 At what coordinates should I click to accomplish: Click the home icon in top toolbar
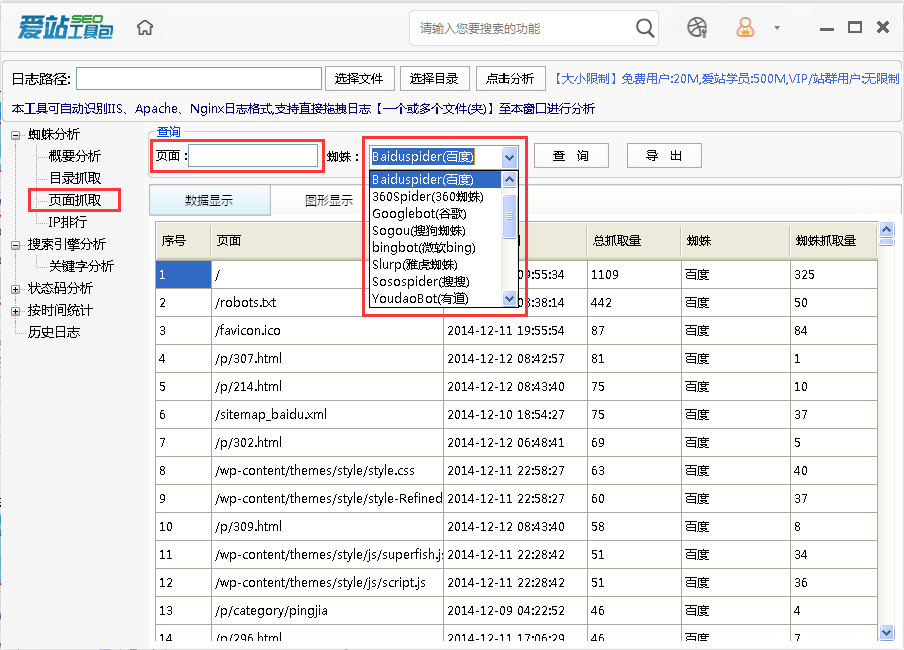[x=144, y=27]
